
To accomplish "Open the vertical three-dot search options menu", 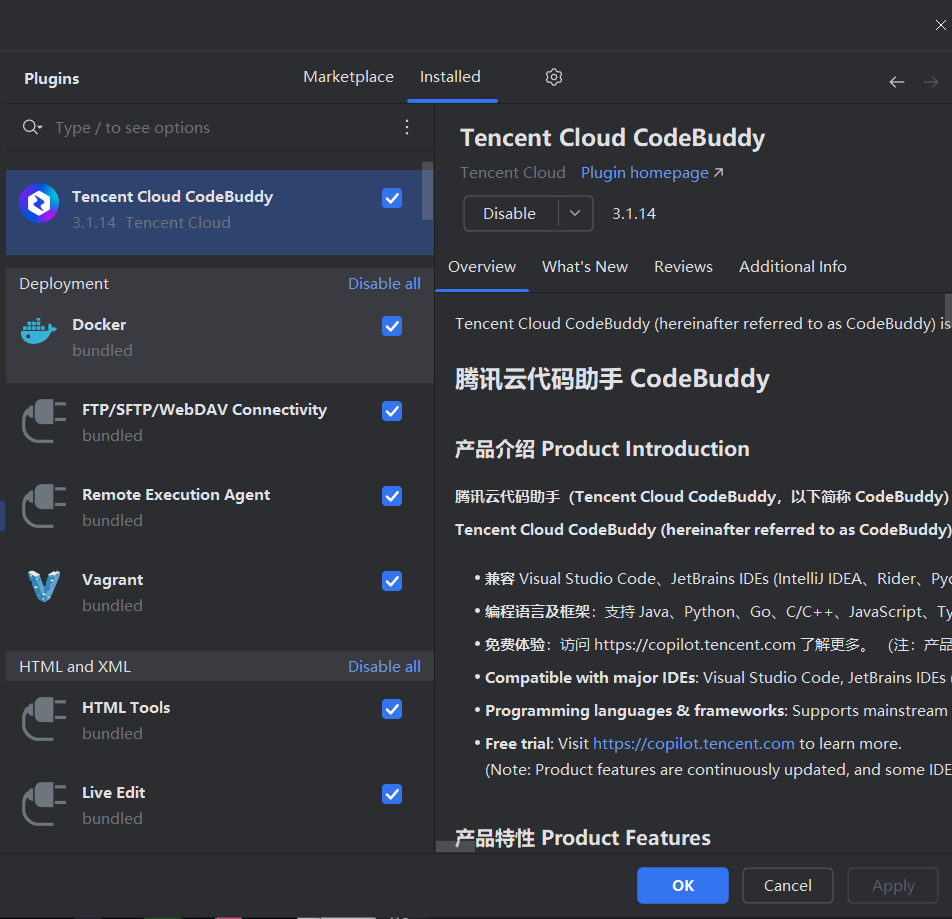I will click(407, 127).
